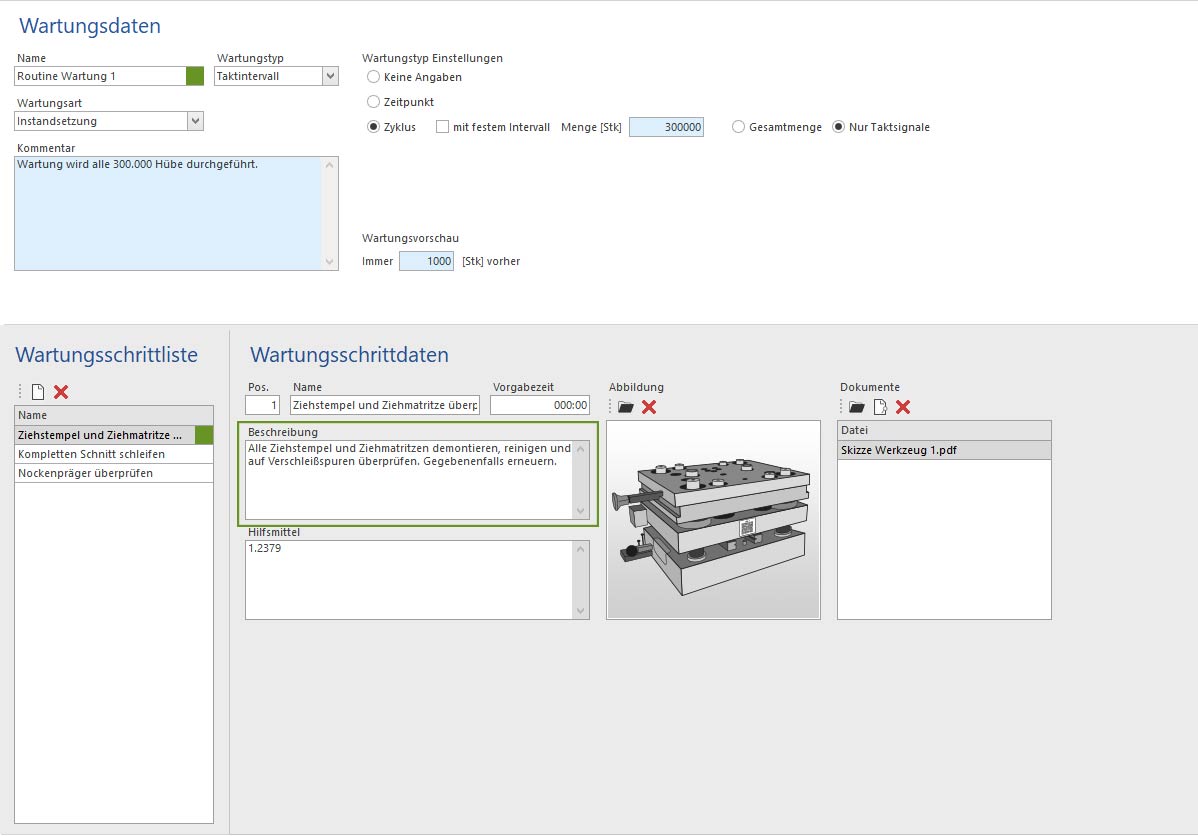Click the Vorgabezeit time field
The width and height of the screenshot is (1198, 836).
click(x=540, y=405)
